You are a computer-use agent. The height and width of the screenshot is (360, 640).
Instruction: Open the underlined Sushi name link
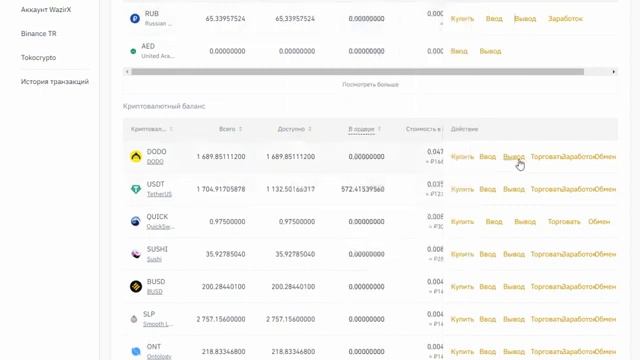coord(154,259)
